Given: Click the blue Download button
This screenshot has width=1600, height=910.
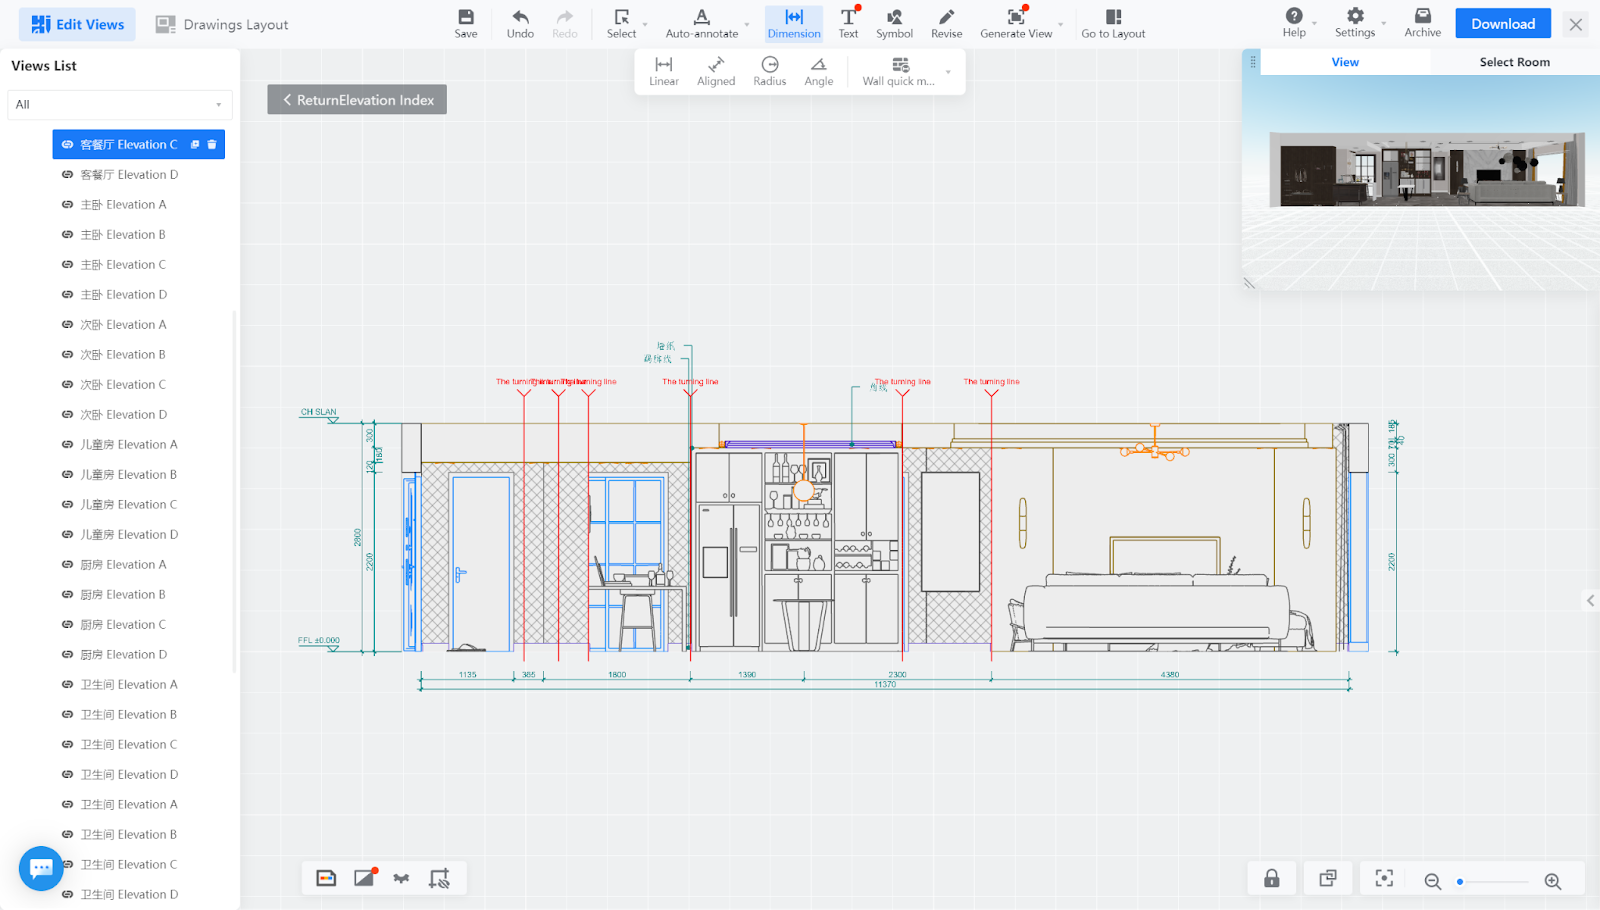Looking at the screenshot, I should (x=1502, y=24).
